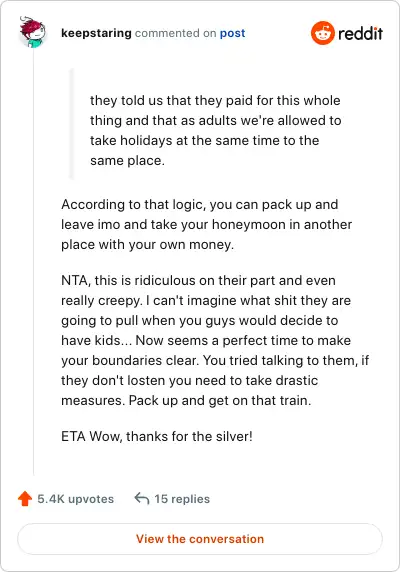Click the orange Reddit Snoo logo icon
The image size is (400, 572).
pyautogui.click(x=323, y=33)
